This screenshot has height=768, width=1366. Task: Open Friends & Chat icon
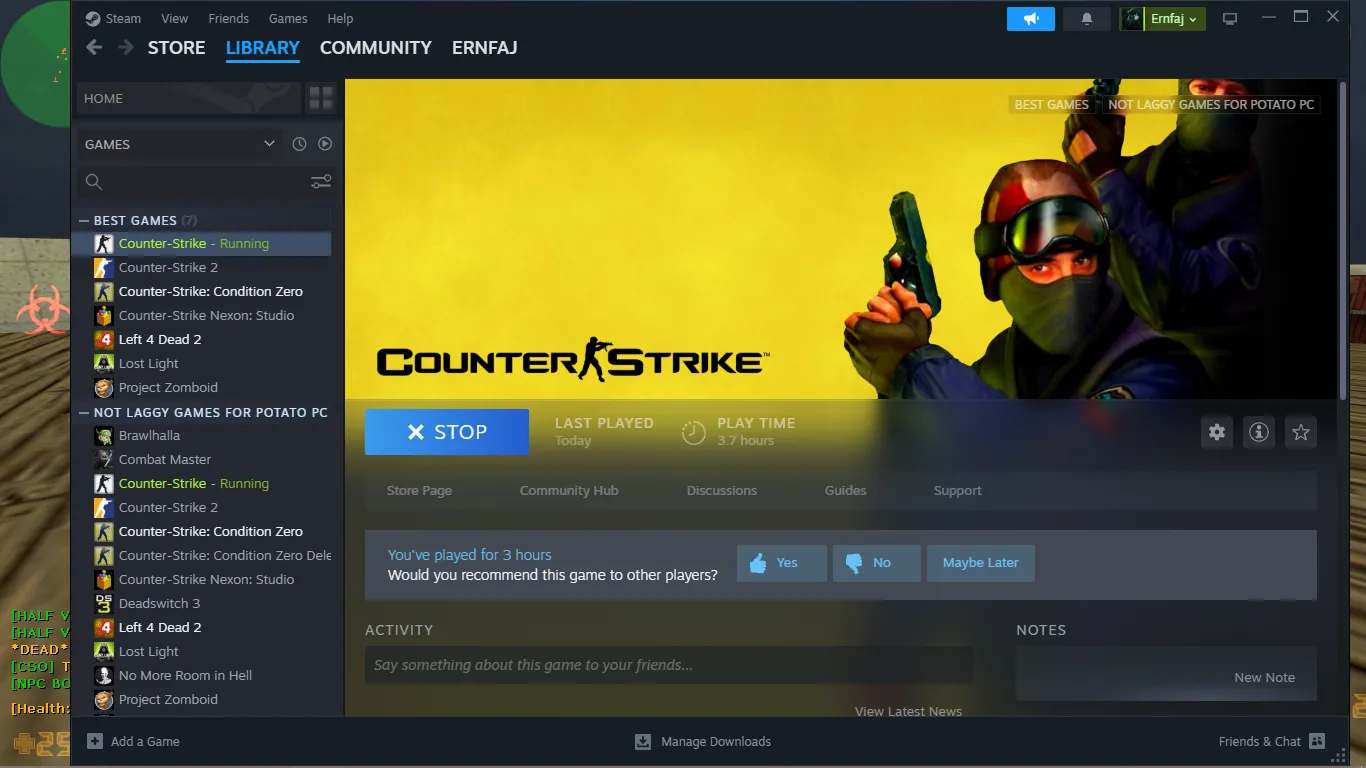(x=1317, y=741)
